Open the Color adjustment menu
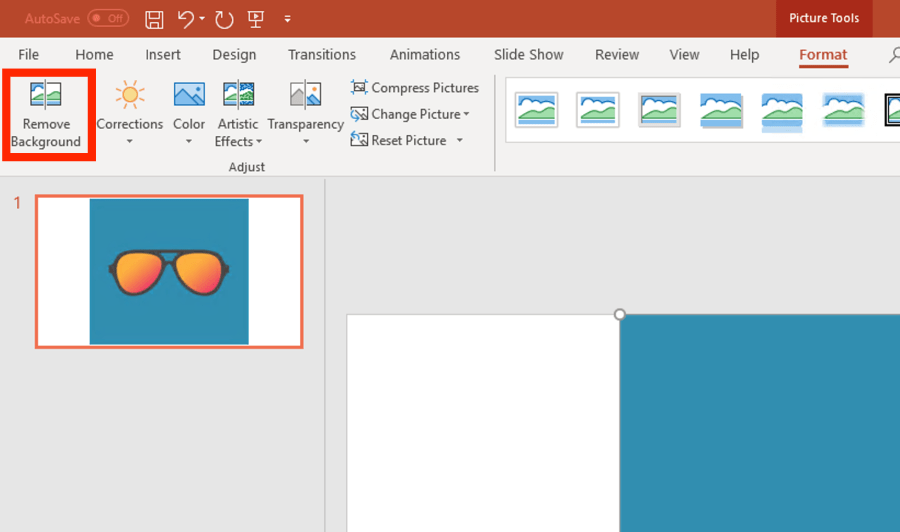 pyautogui.click(x=189, y=114)
